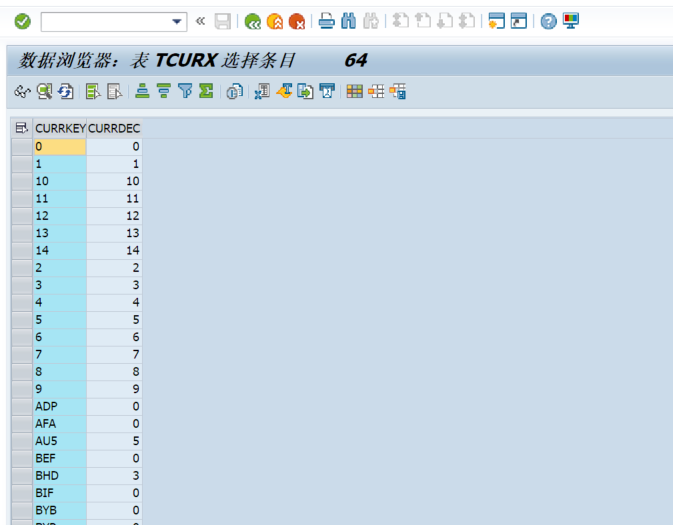Click the Print icon
The width and height of the screenshot is (673, 525).
tap(327, 21)
